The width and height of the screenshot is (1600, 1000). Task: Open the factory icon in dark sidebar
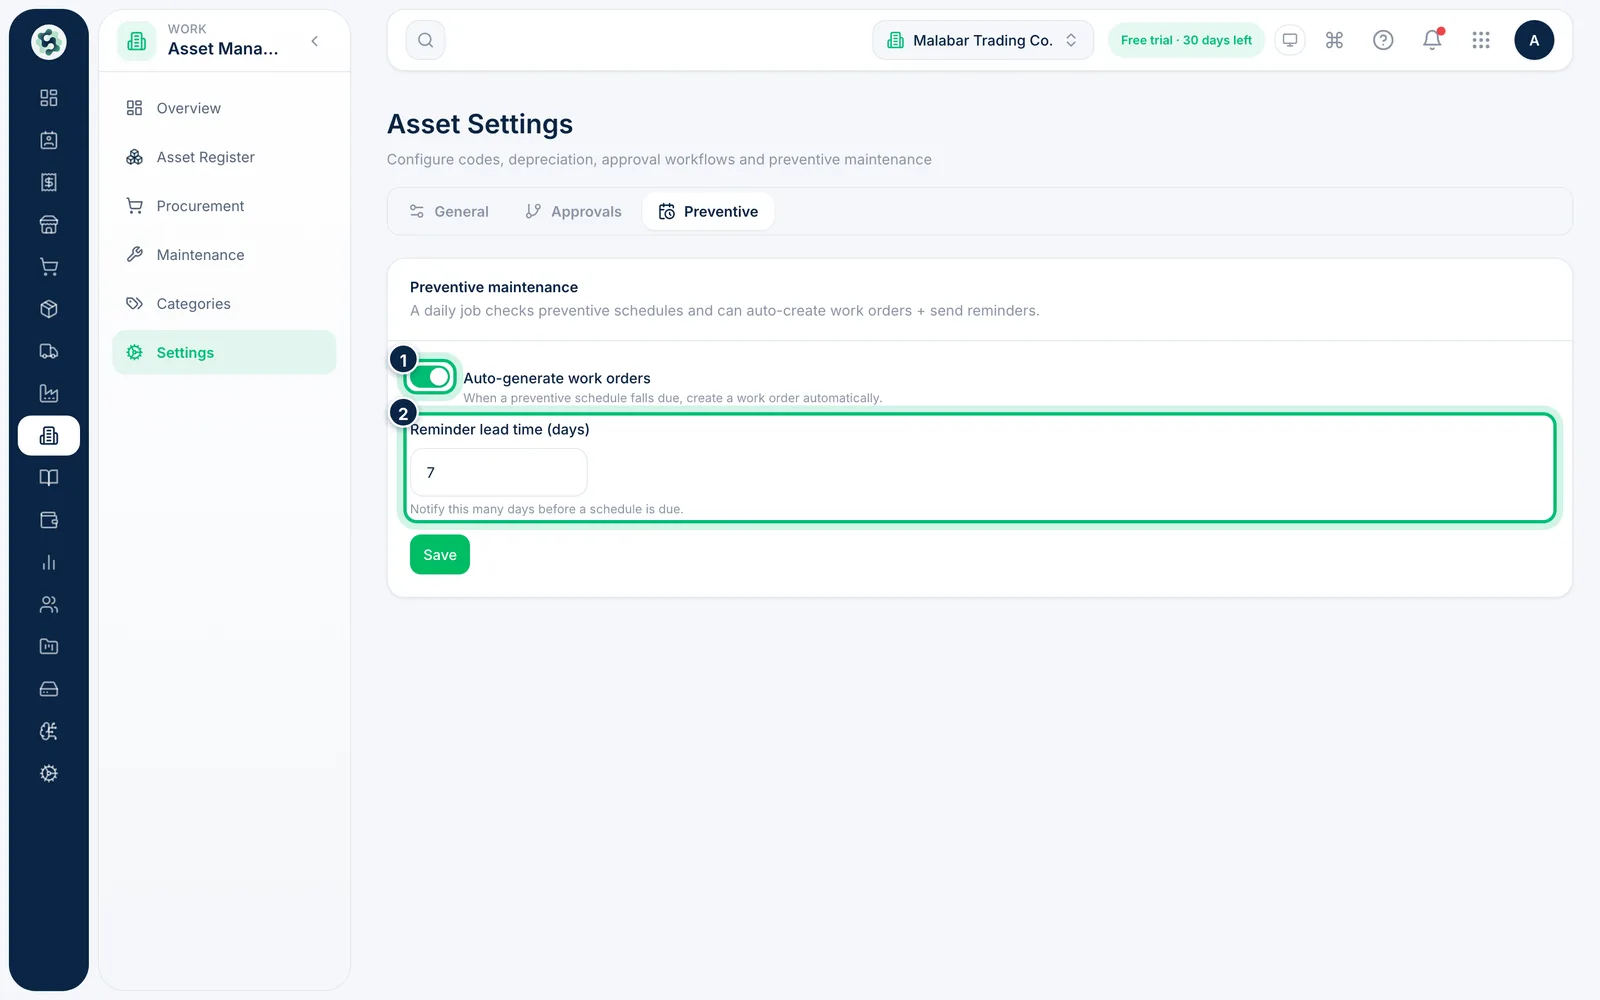pos(48,394)
